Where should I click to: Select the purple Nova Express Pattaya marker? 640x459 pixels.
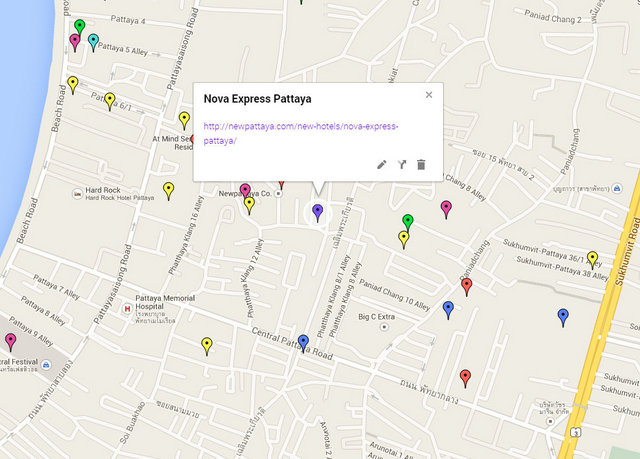click(318, 213)
